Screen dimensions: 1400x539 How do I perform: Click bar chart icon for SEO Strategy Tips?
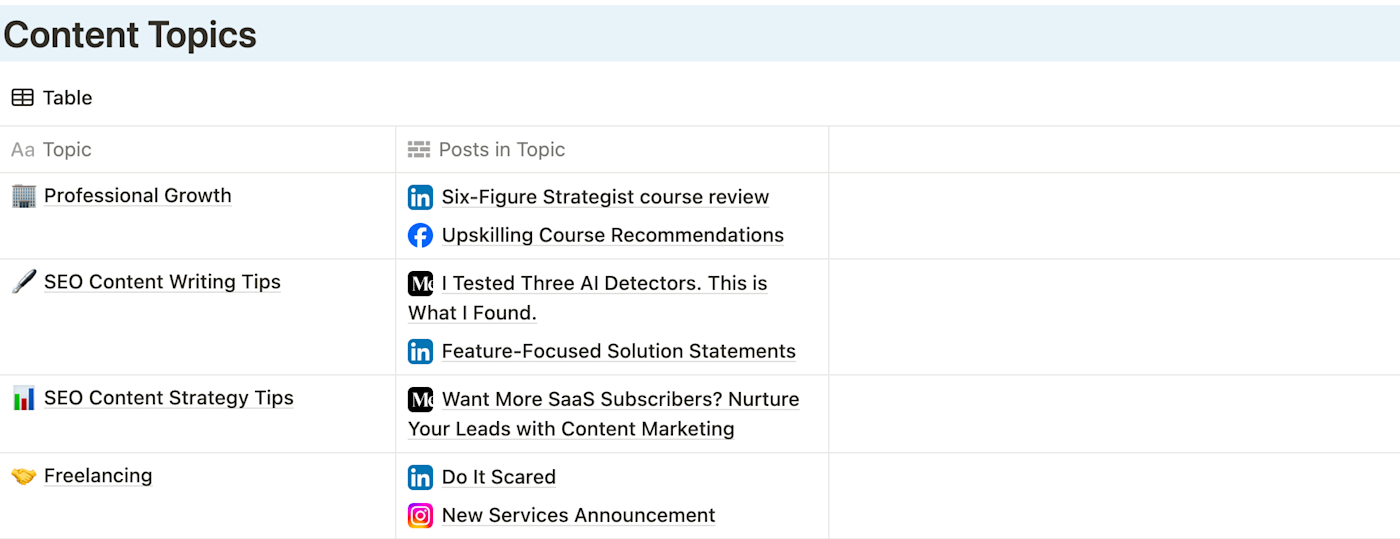tap(23, 398)
